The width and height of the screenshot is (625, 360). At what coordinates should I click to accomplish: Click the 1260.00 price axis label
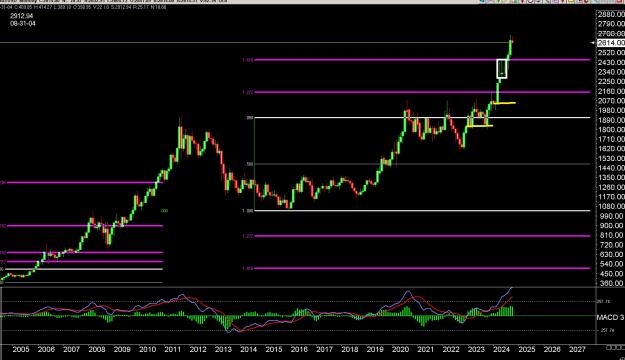click(611, 187)
